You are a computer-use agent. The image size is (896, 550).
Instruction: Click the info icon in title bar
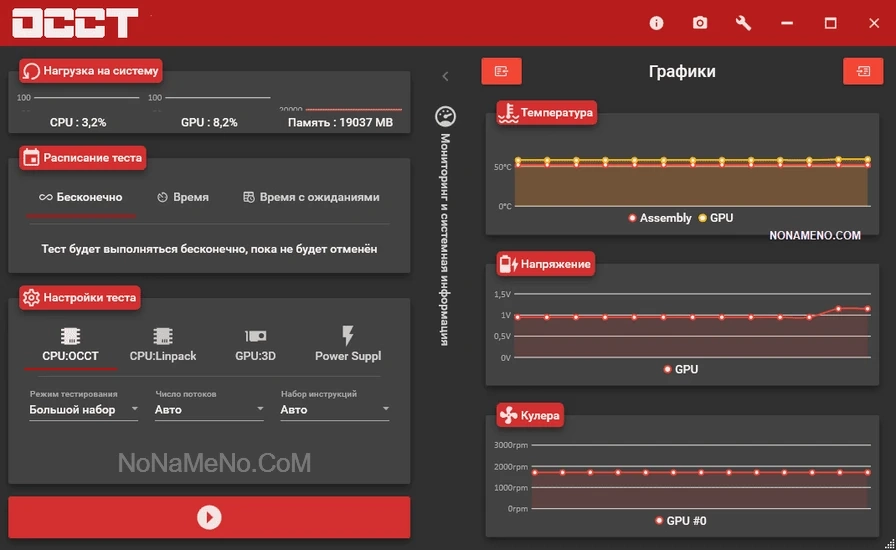(x=656, y=23)
